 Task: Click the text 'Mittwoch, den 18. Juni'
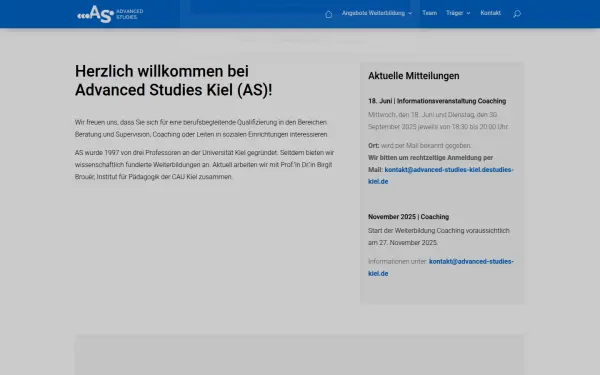400,114
